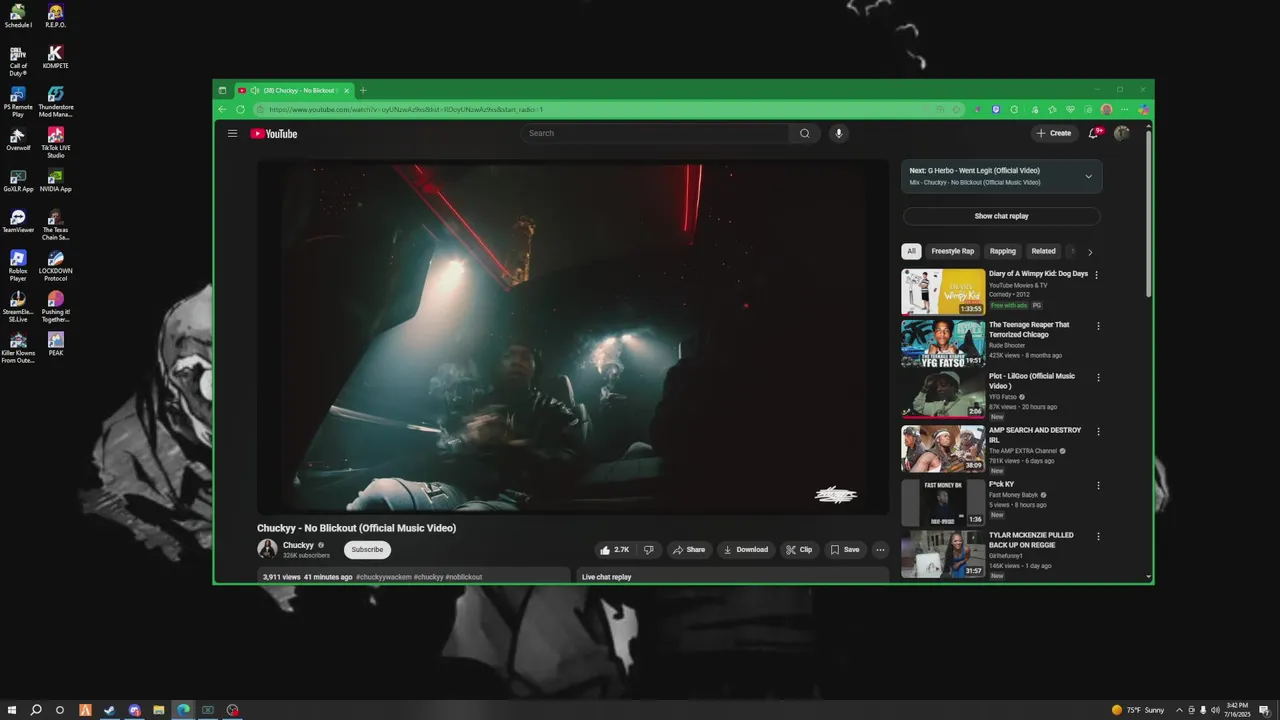Open Roblox Player desktop shortcut
The width and height of the screenshot is (1280, 720).
[18, 265]
